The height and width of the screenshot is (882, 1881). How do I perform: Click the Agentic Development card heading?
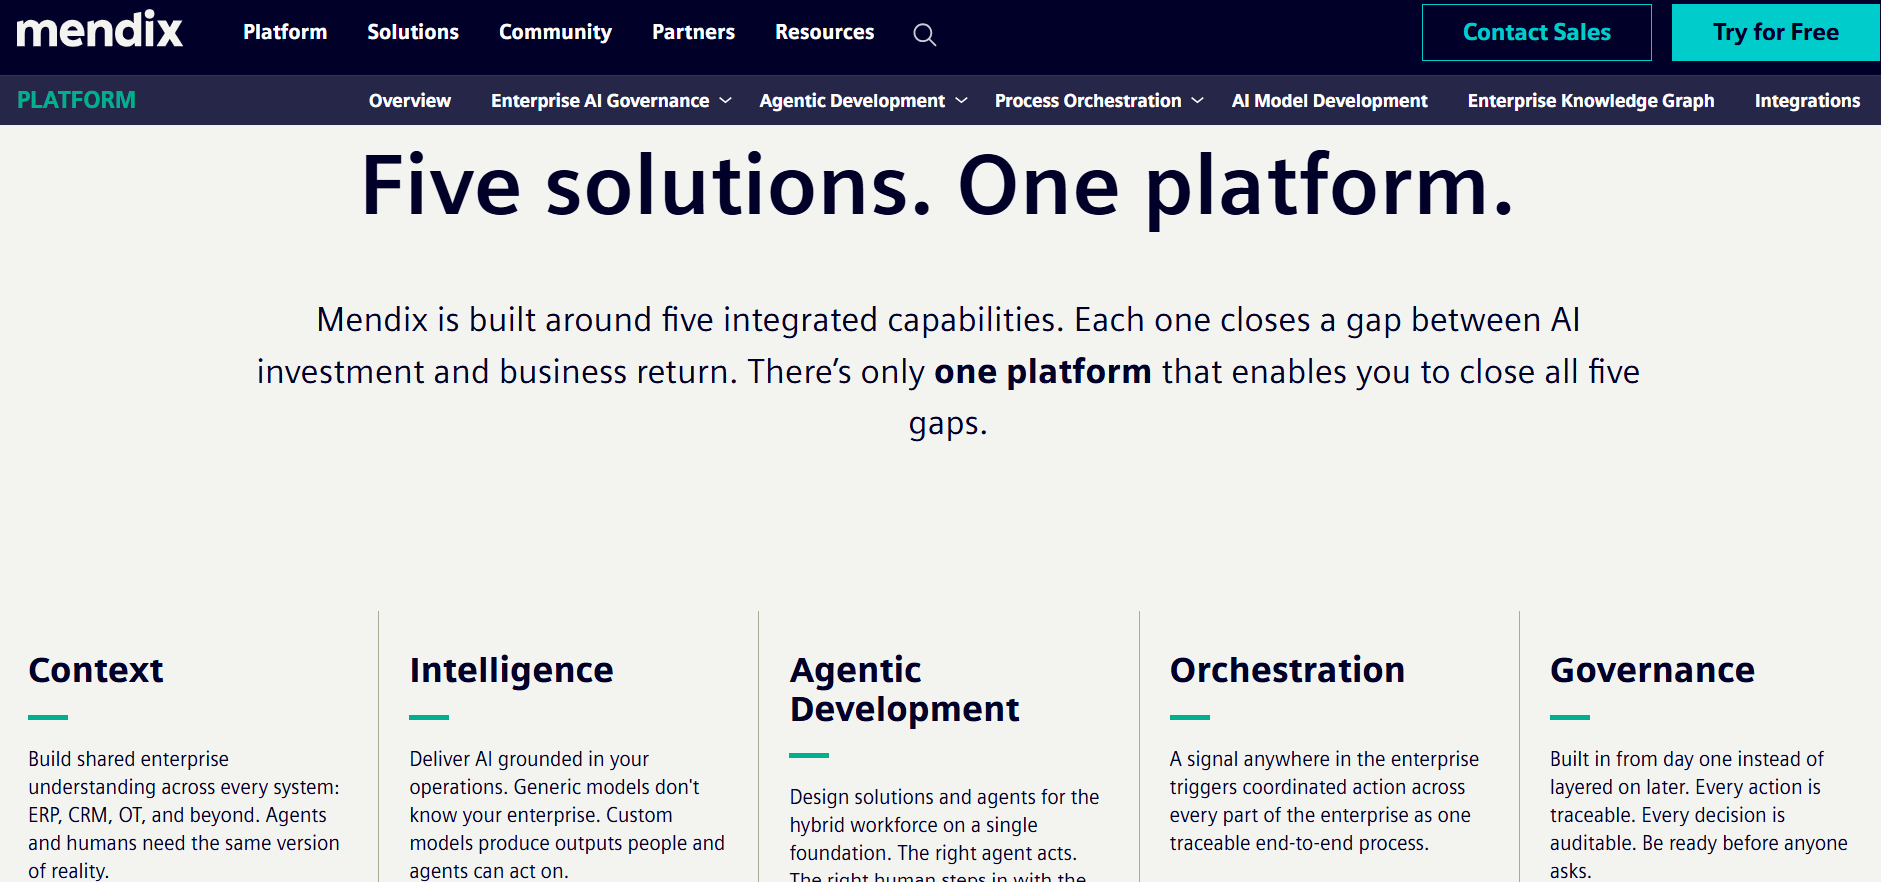coord(904,689)
